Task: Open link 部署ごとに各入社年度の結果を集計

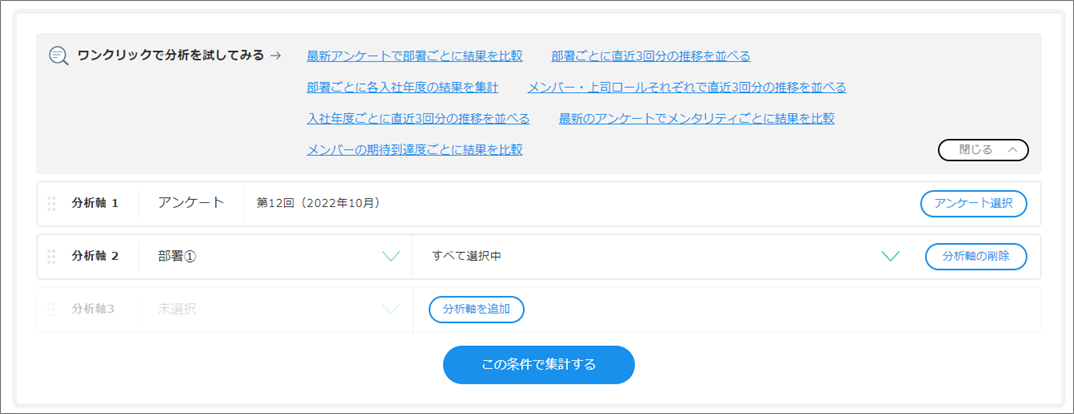Action: 403,87
